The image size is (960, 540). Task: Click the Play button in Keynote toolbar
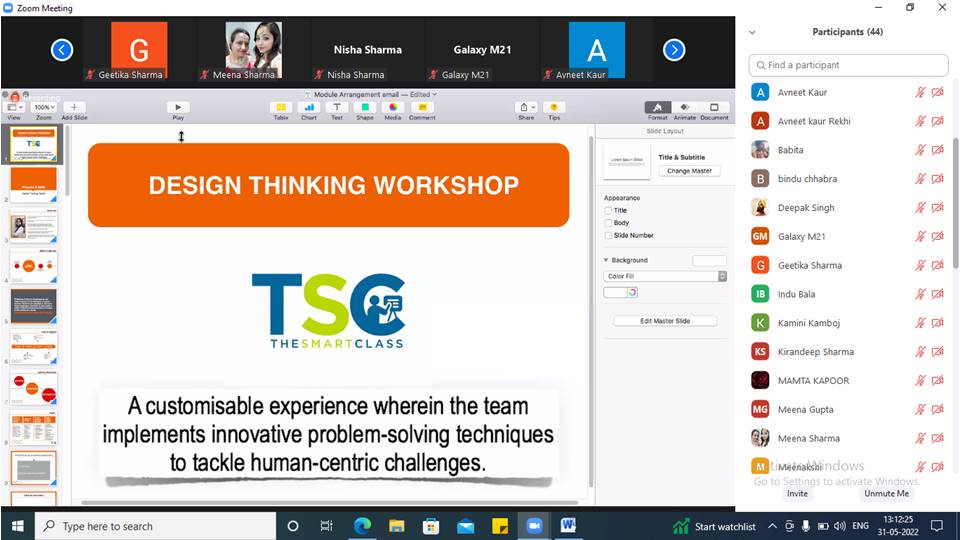click(x=178, y=107)
